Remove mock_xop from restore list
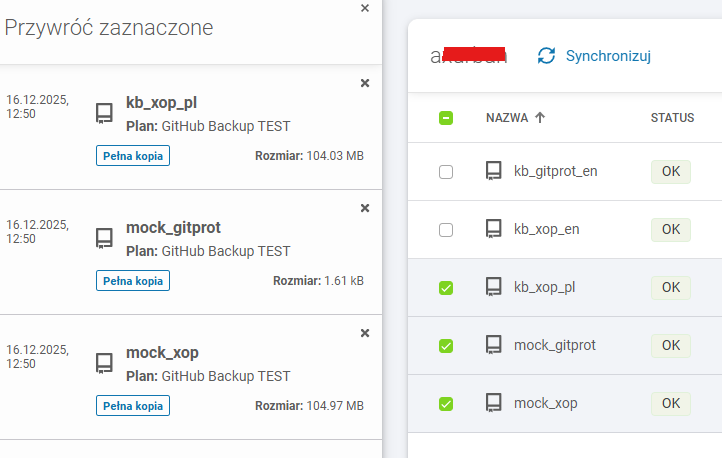Viewport: 722px width, 458px height. coord(365,333)
